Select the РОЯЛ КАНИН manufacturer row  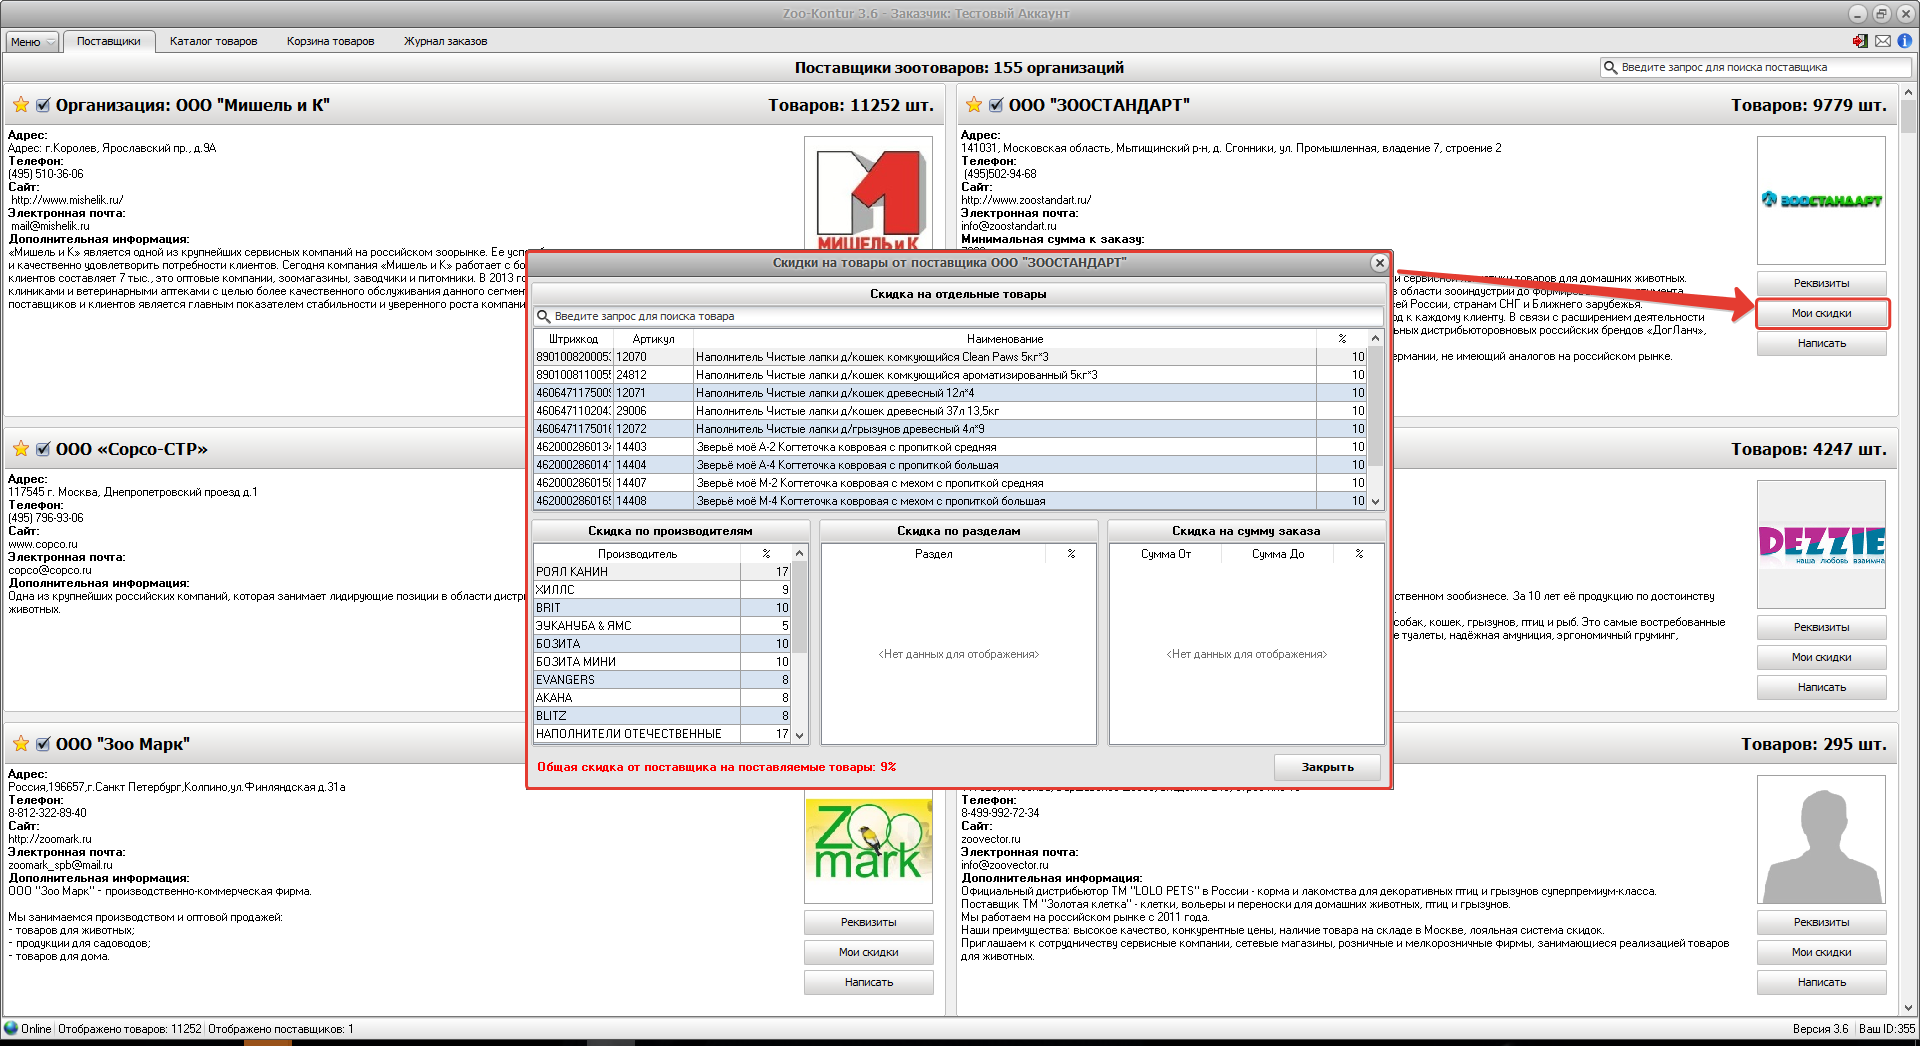[x=662, y=572]
